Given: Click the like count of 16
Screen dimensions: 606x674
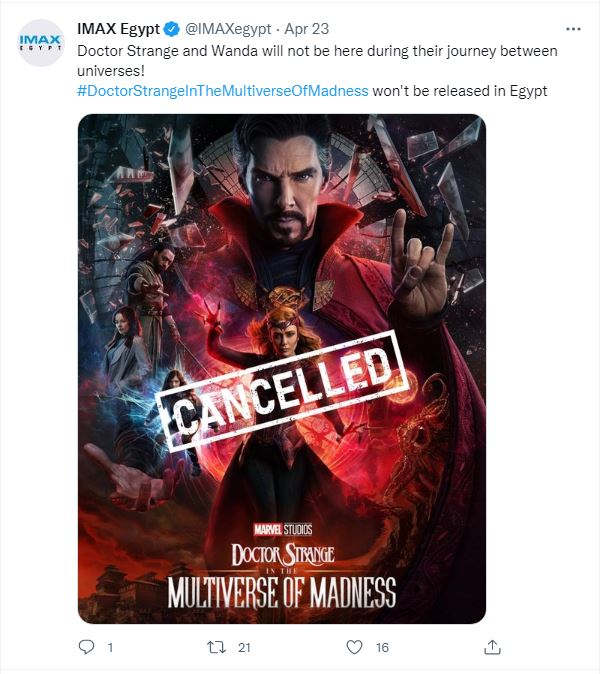Looking at the screenshot, I should click(x=381, y=648).
